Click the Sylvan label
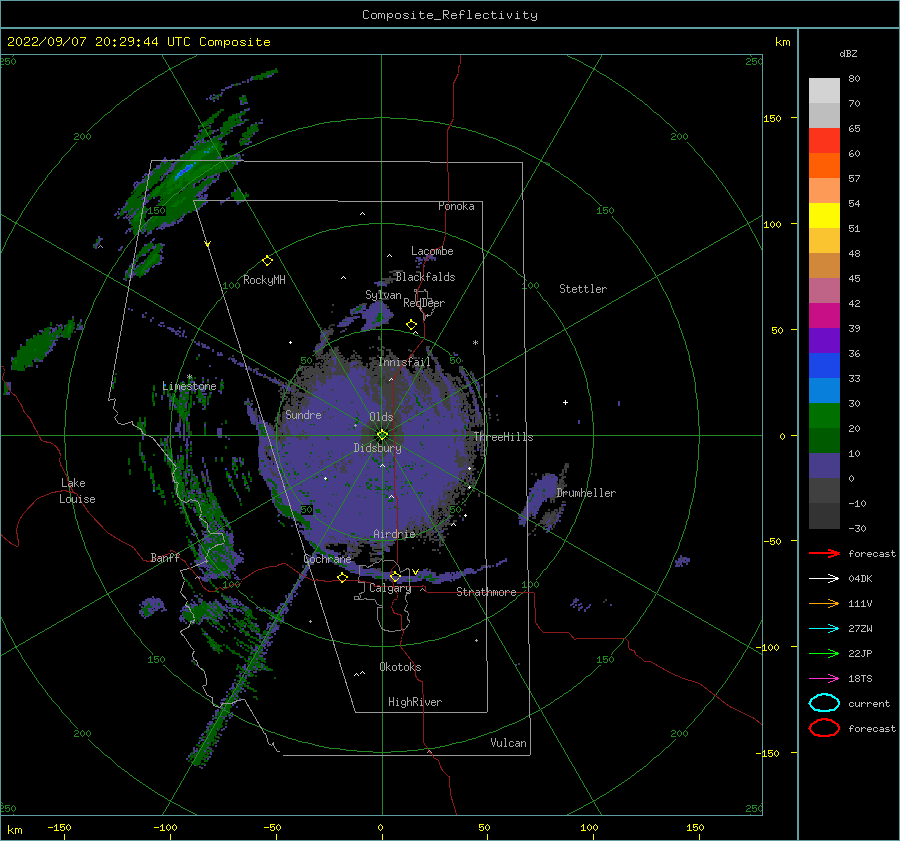This screenshot has height=841, width=900. [383, 295]
